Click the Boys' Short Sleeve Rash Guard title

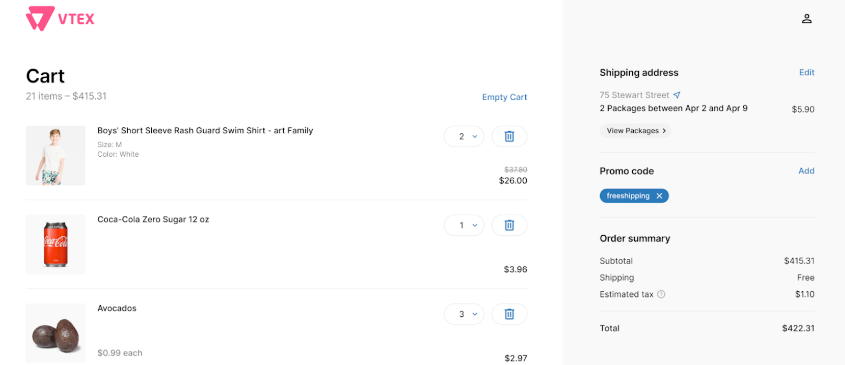(x=205, y=130)
